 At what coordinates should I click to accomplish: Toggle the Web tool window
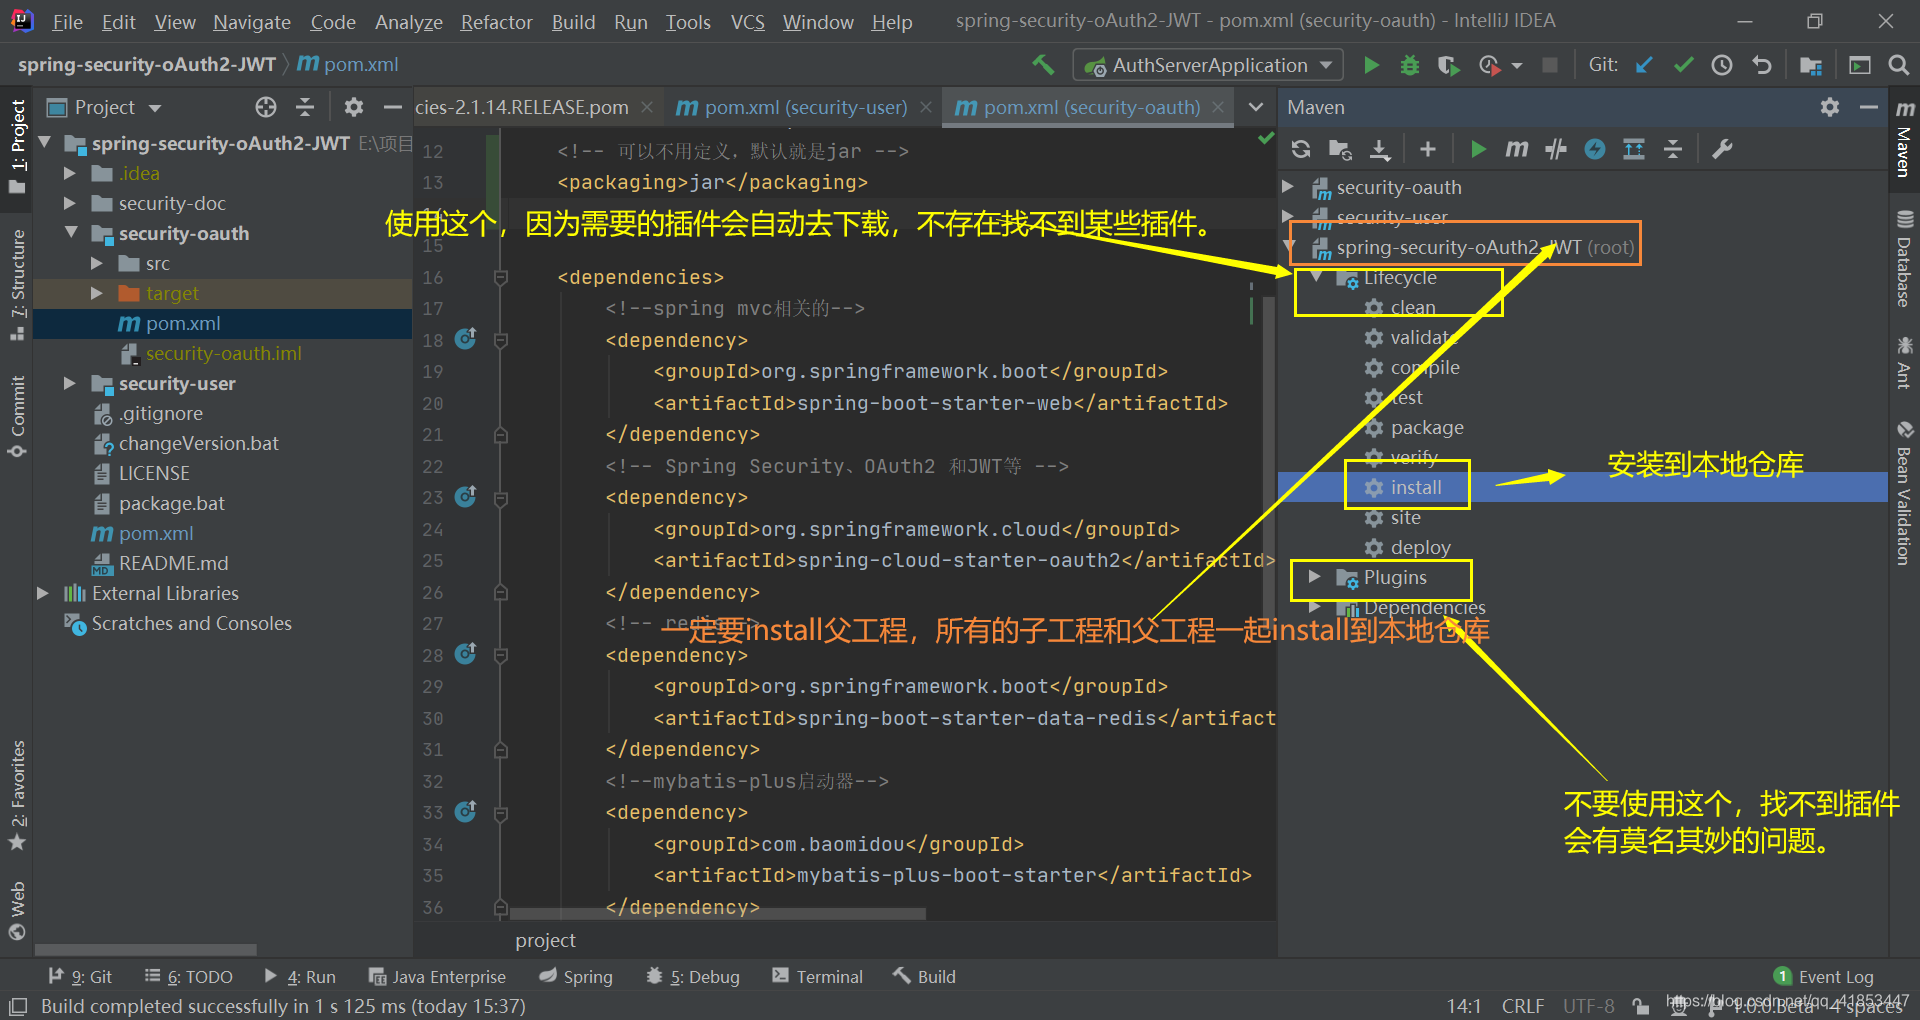17,910
